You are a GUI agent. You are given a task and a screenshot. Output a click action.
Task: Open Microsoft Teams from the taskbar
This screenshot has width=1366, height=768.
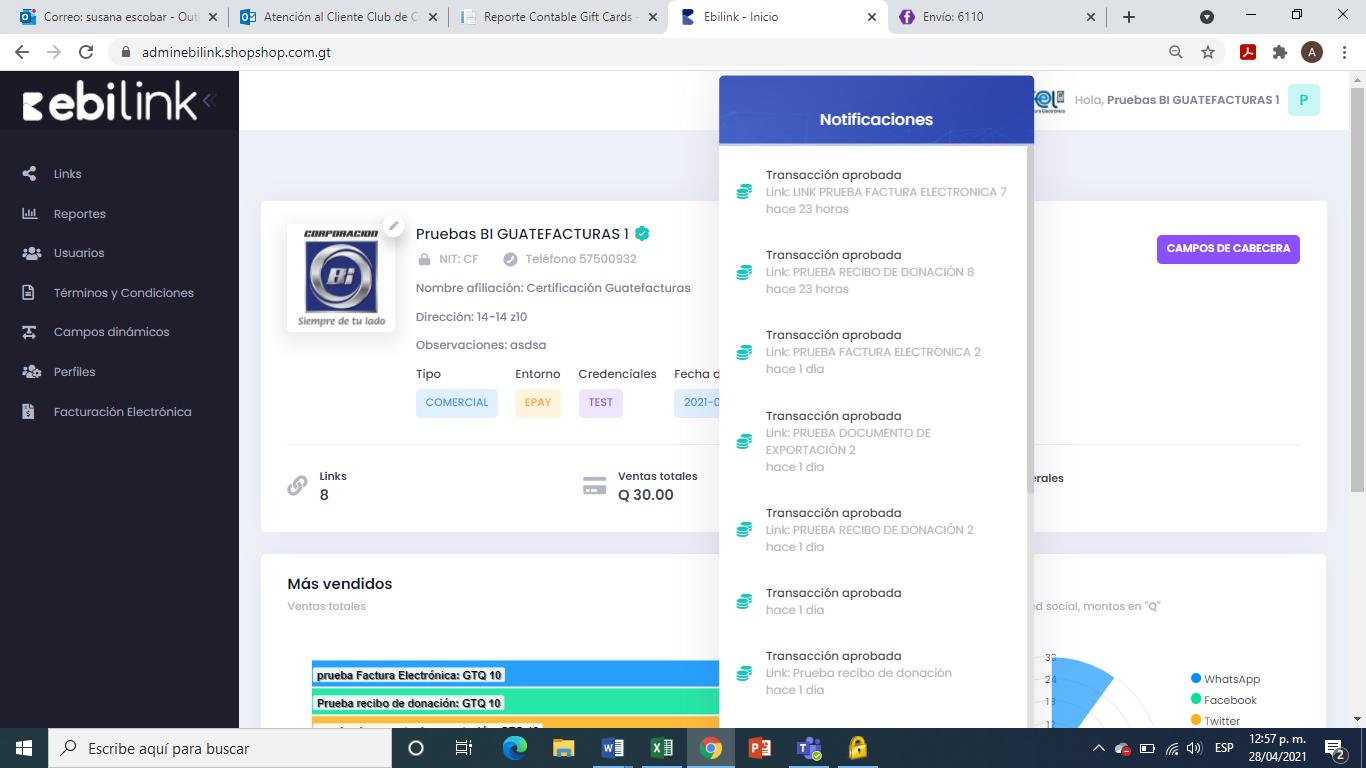(809, 748)
